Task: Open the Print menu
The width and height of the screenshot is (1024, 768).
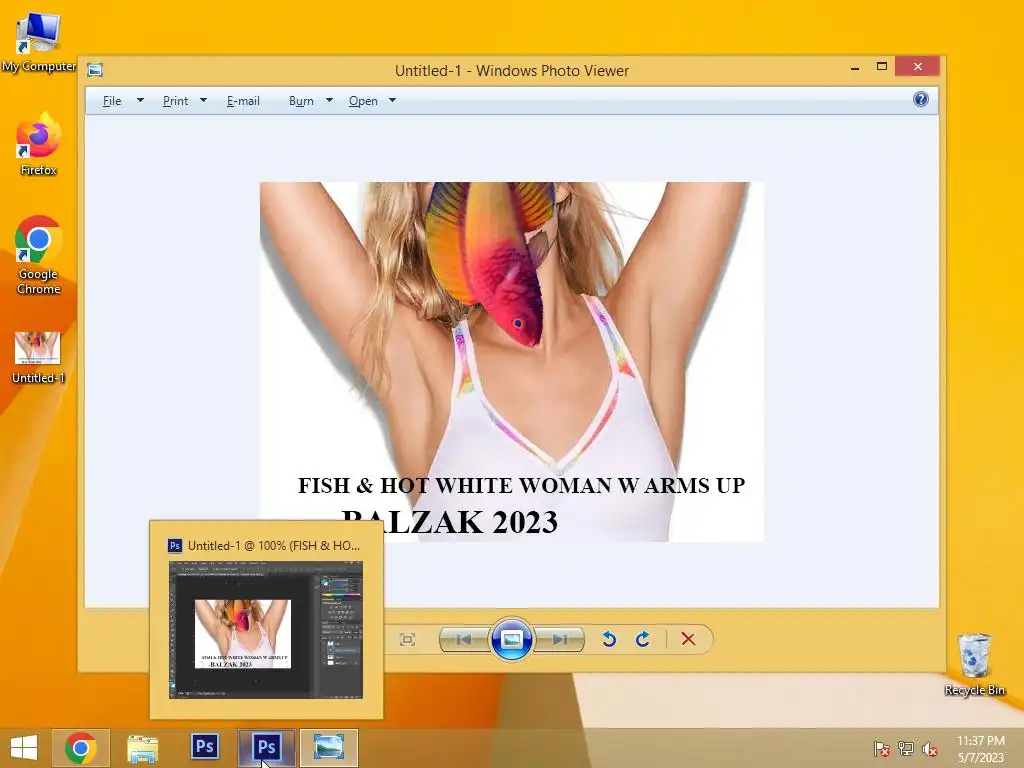Action: point(175,101)
